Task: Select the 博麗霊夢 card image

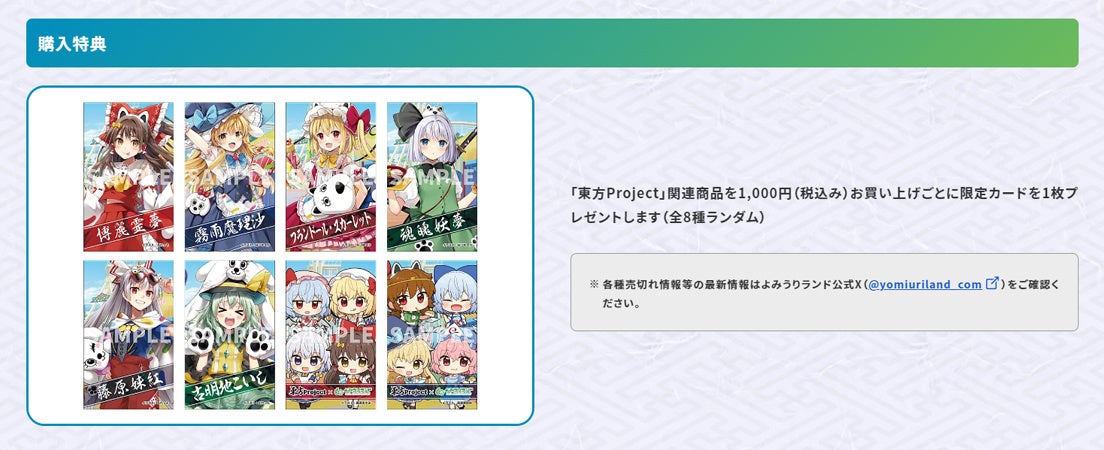Action: coord(128,177)
